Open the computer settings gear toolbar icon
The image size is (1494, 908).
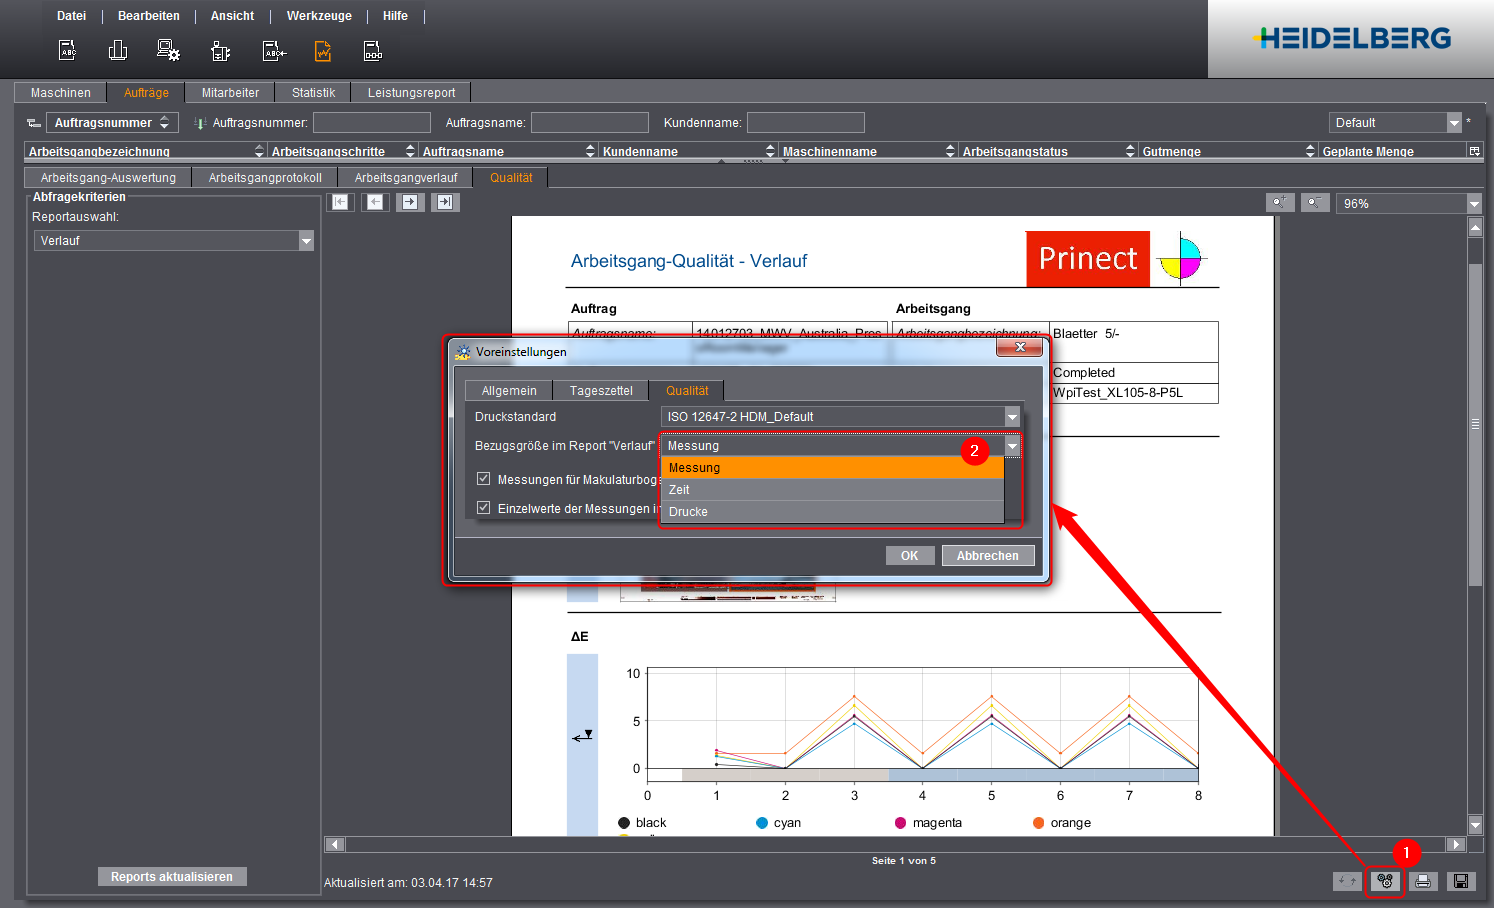click(x=168, y=50)
